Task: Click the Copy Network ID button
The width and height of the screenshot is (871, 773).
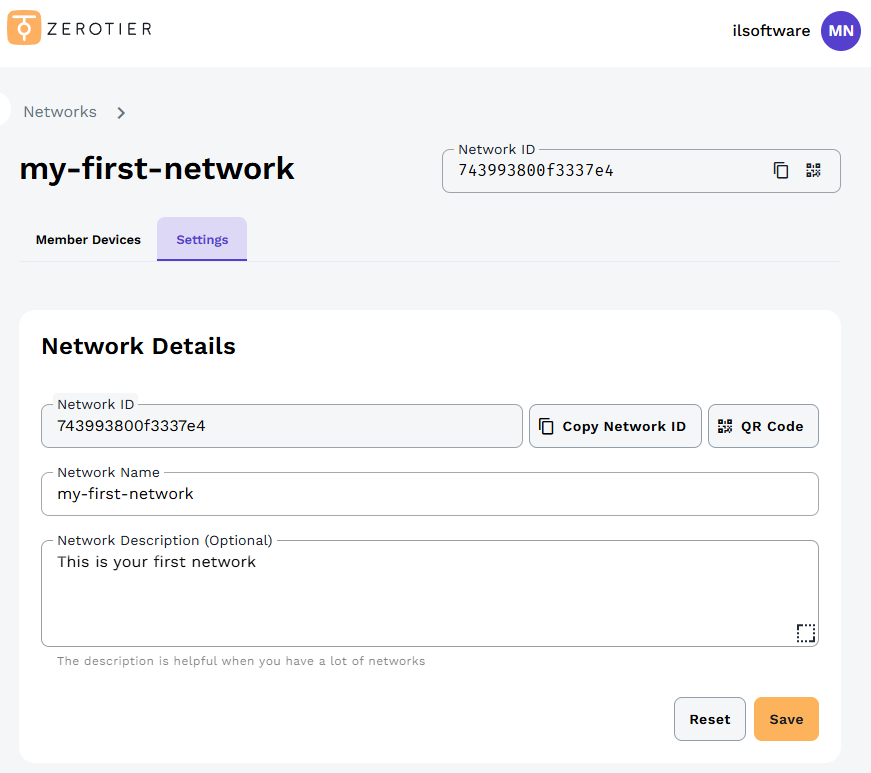Action: [x=615, y=426]
